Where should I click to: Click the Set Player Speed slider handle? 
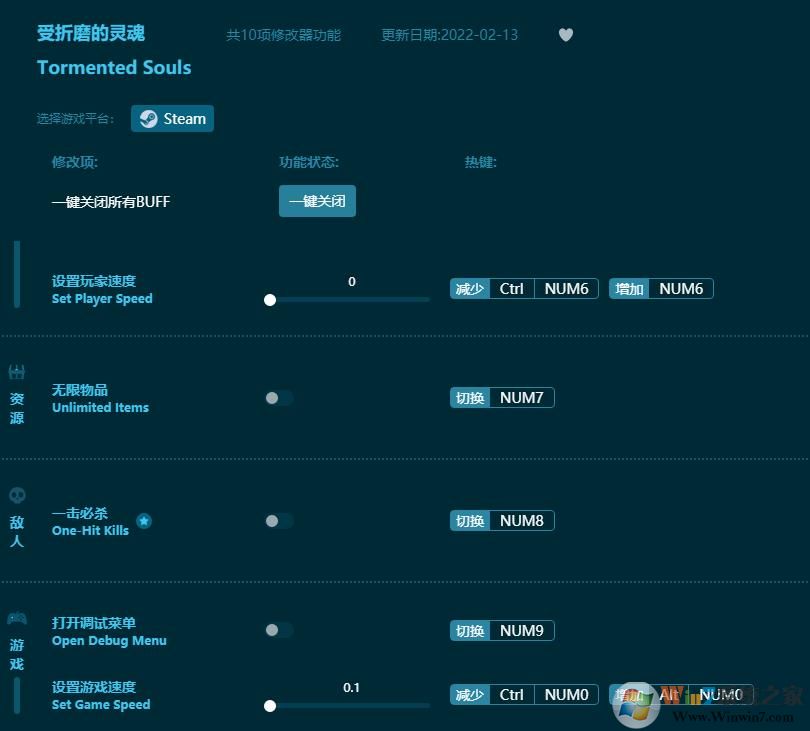[269, 299]
